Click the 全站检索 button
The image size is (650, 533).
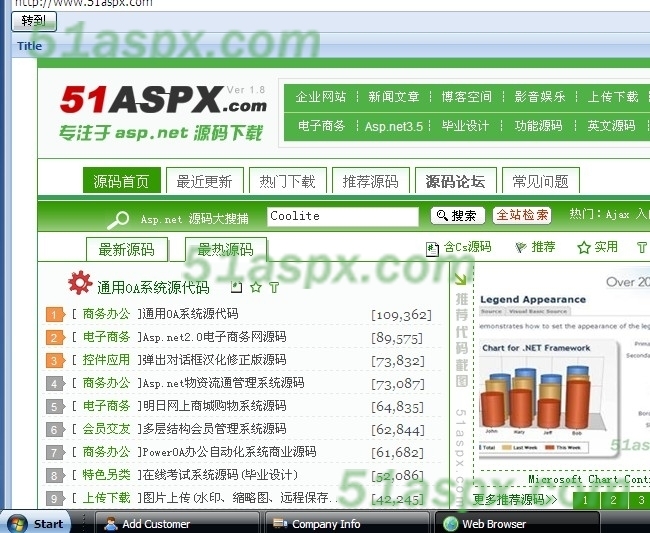pos(522,216)
